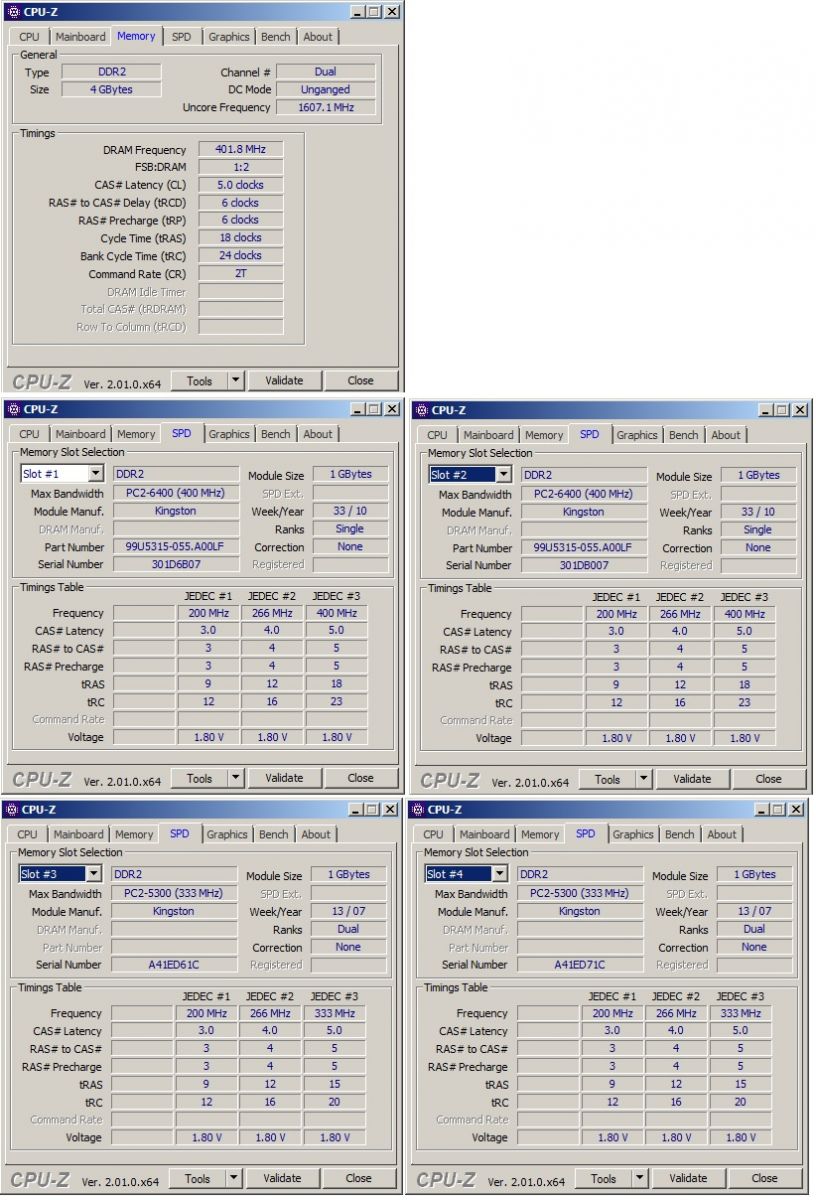Open Mainboard tab in Memory window
The height and width of the screenshot is (1200, 816).
pos(80,37)
